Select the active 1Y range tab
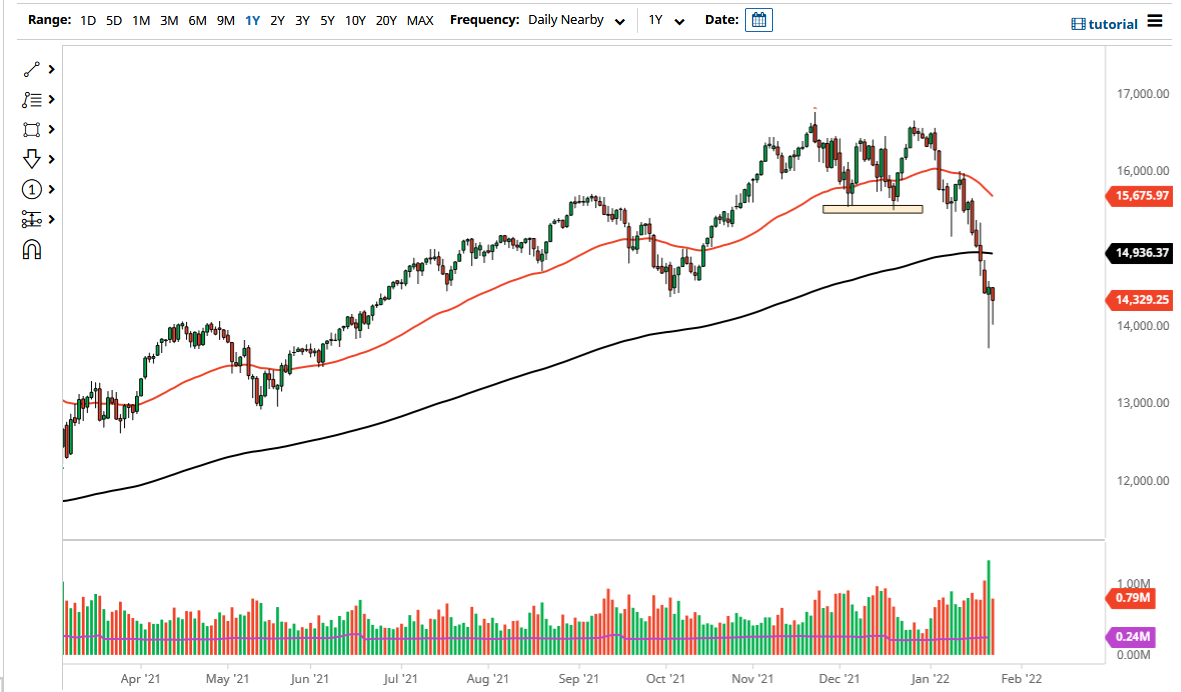 [x=252, y=19]
